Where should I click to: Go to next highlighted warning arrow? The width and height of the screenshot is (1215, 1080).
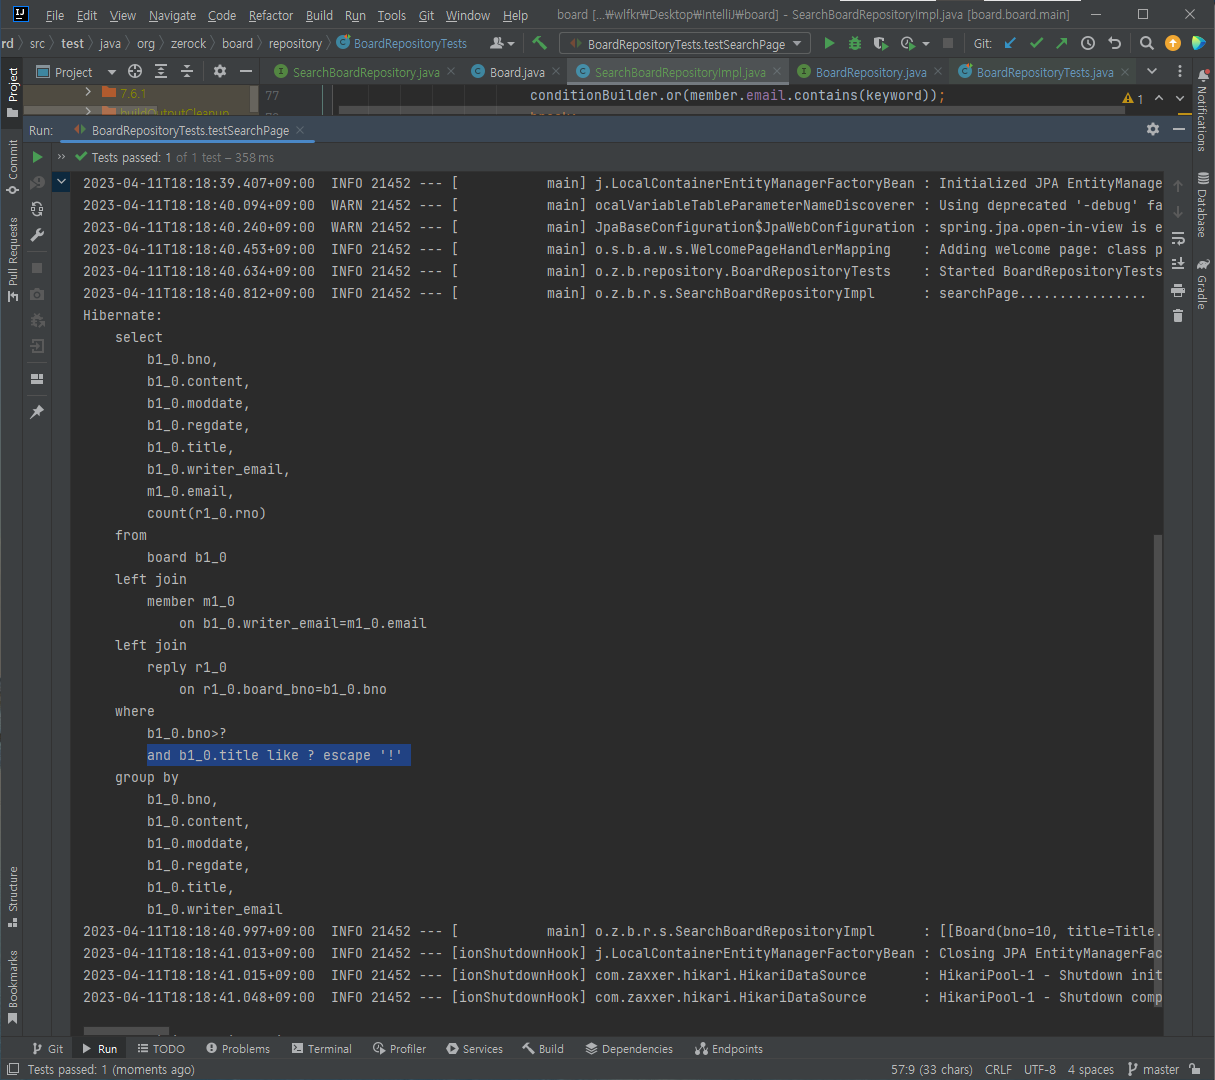pyautogui.click(x=1179, y=98)
